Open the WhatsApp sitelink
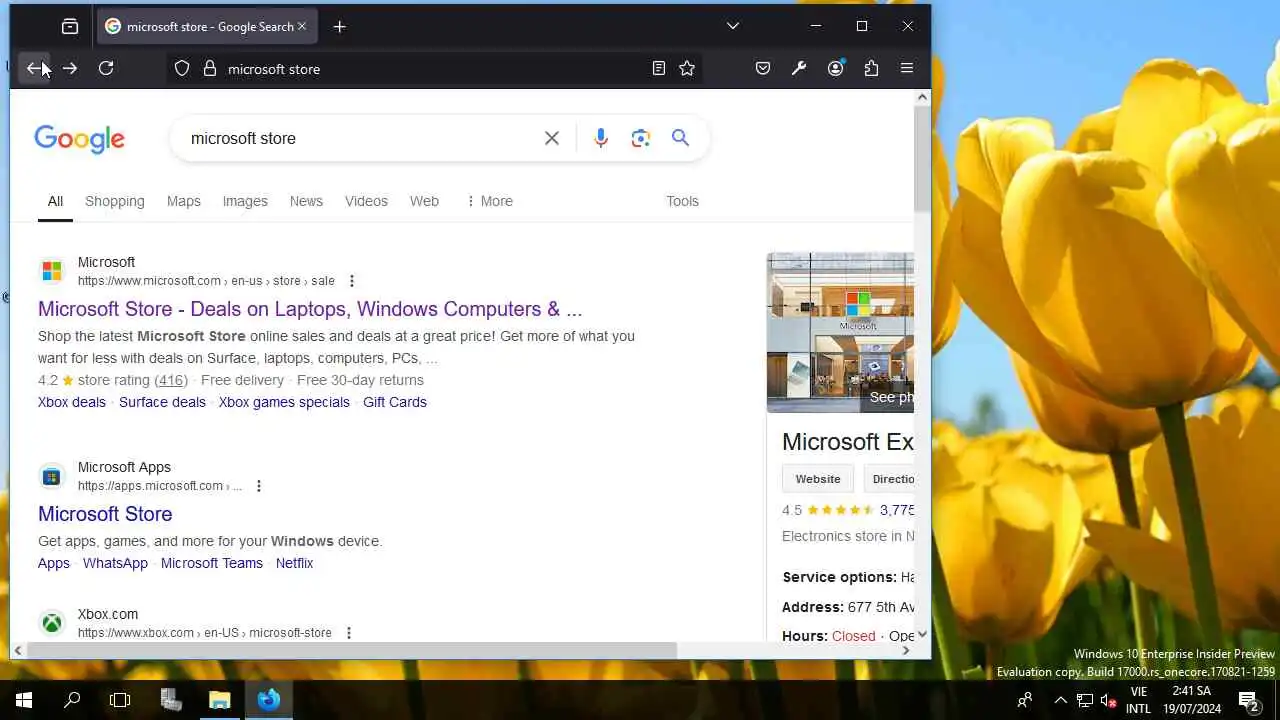The width and height of the screenshot is (1280, 720). 115,563
